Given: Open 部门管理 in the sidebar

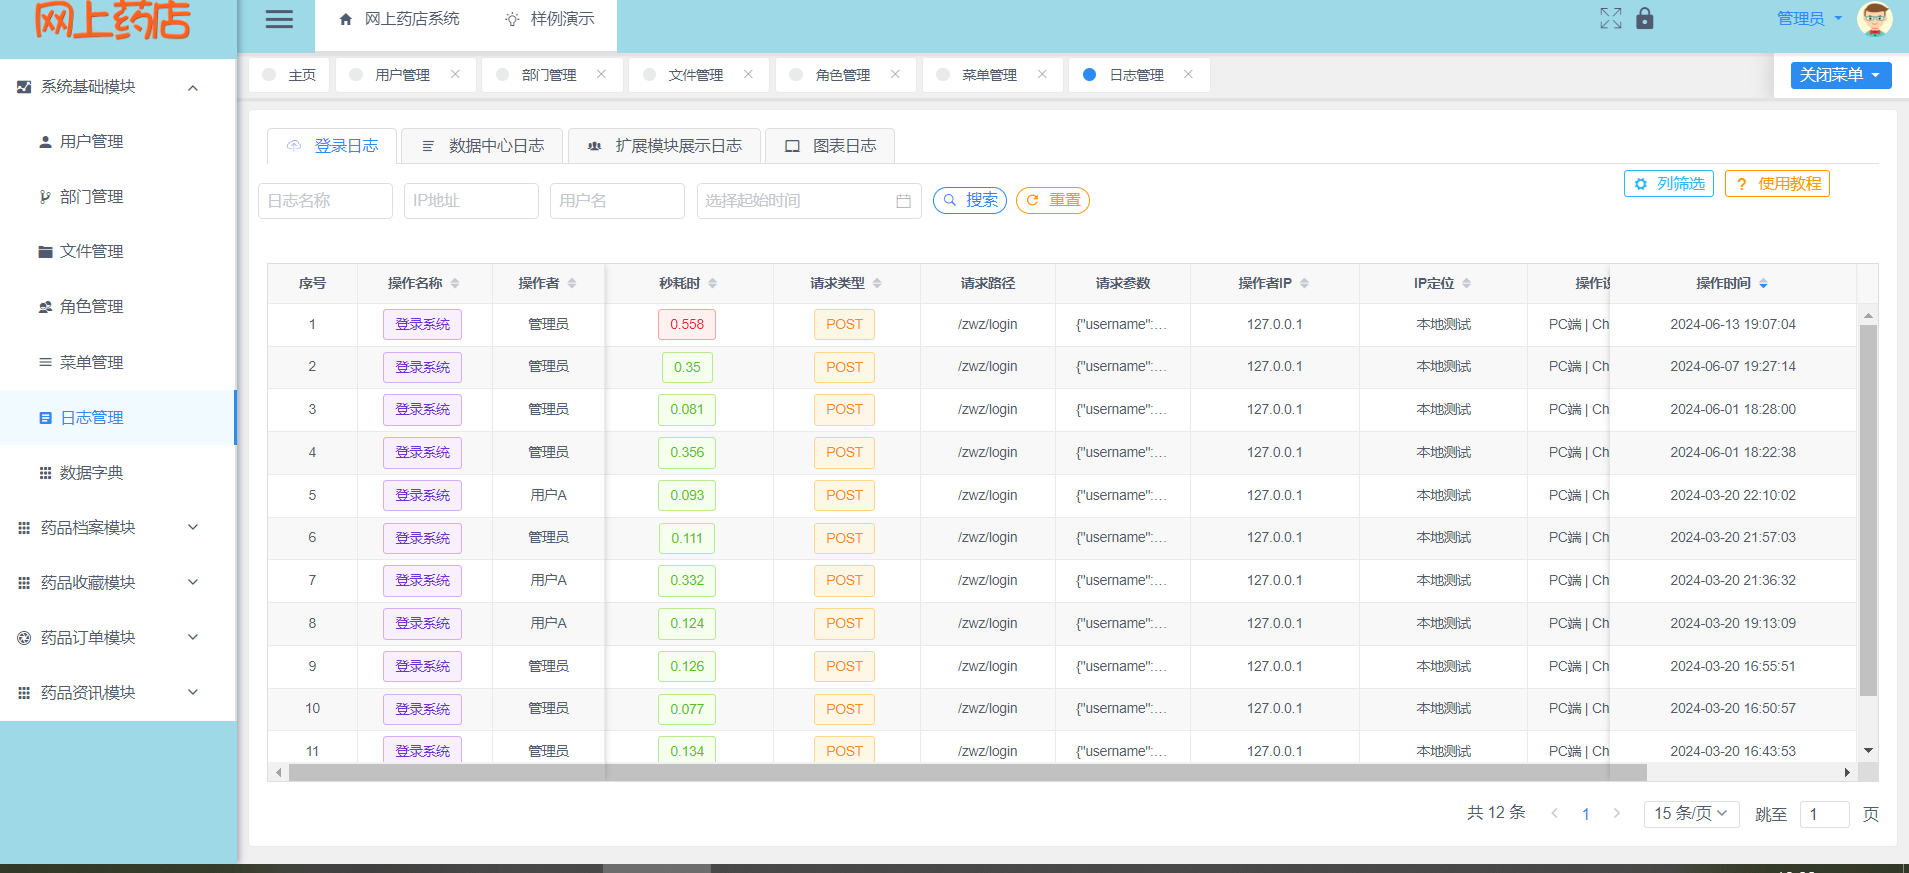Looking at the screenshot, I should coord(91,197).
